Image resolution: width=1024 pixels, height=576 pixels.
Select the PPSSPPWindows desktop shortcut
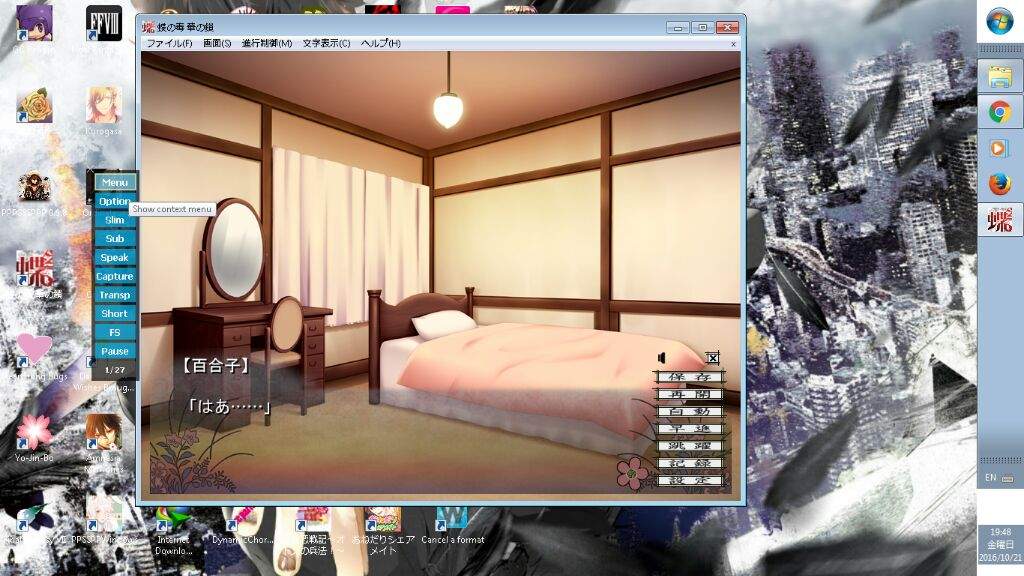coord(104,522)
